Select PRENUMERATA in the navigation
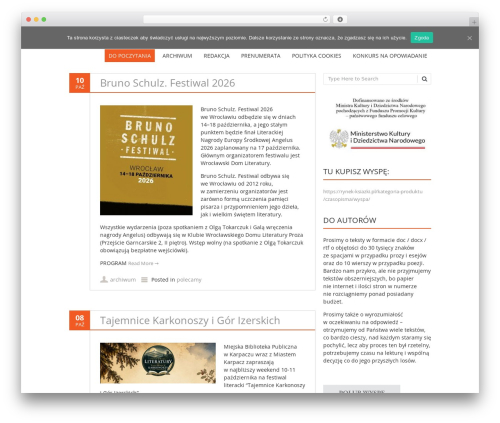This screenshot has width=500, height=423. point(261,56)
